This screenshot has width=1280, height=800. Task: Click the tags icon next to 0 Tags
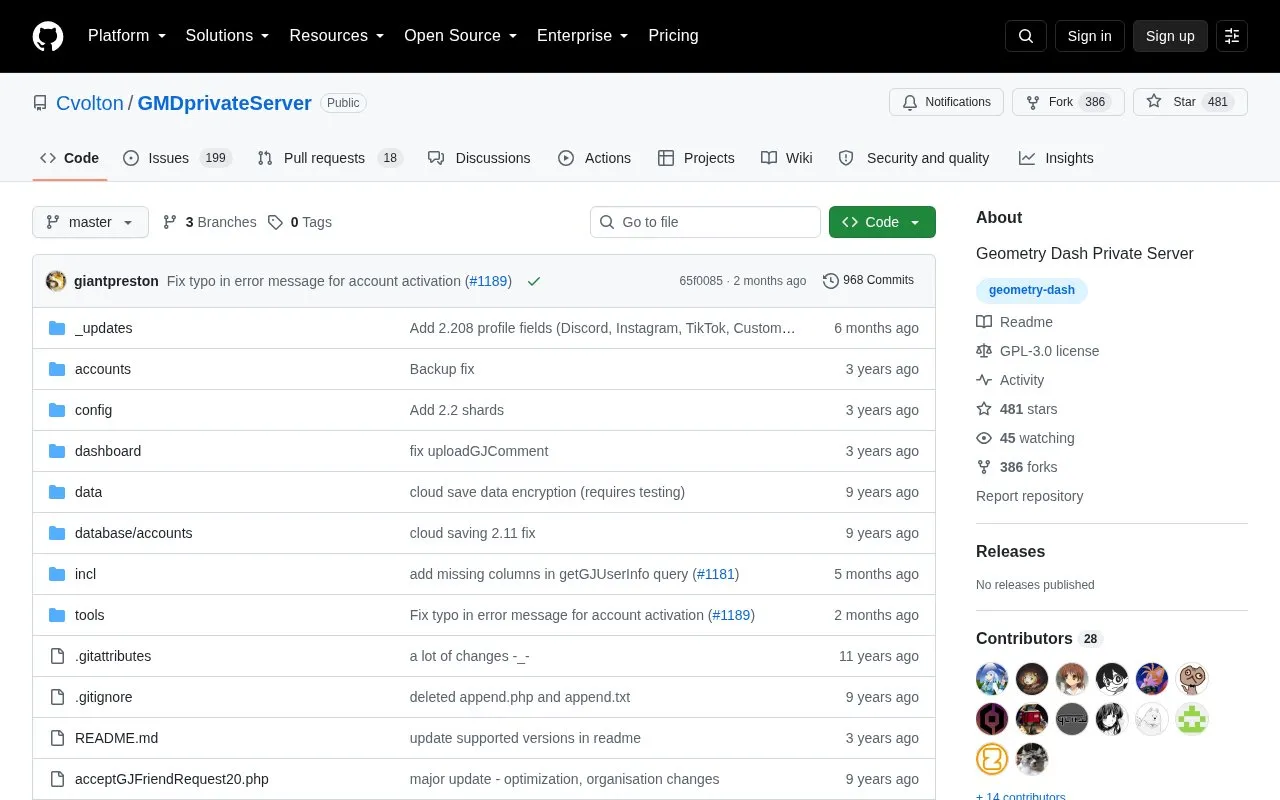click(x=276, y=222)
